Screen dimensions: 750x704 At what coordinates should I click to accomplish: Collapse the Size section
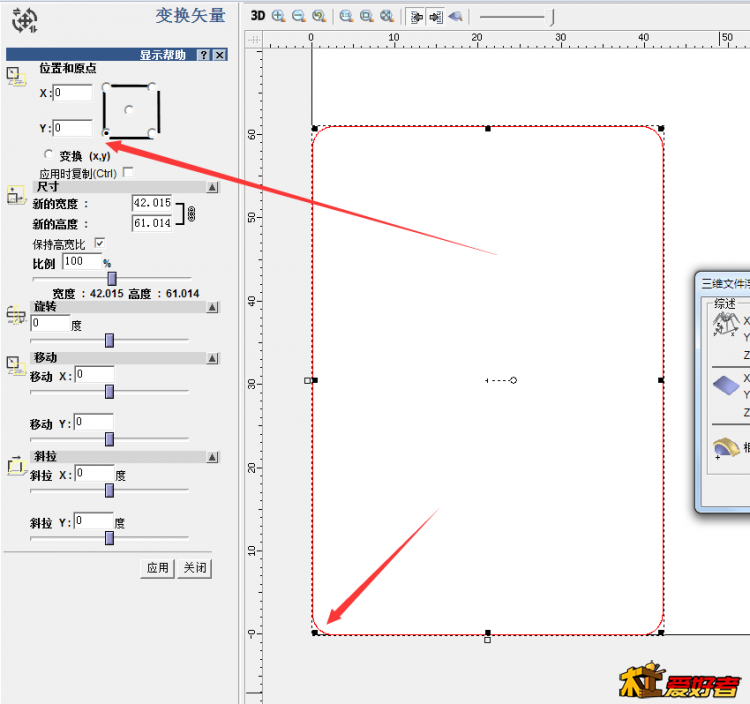pyautogui.click(x=213, y=187)
